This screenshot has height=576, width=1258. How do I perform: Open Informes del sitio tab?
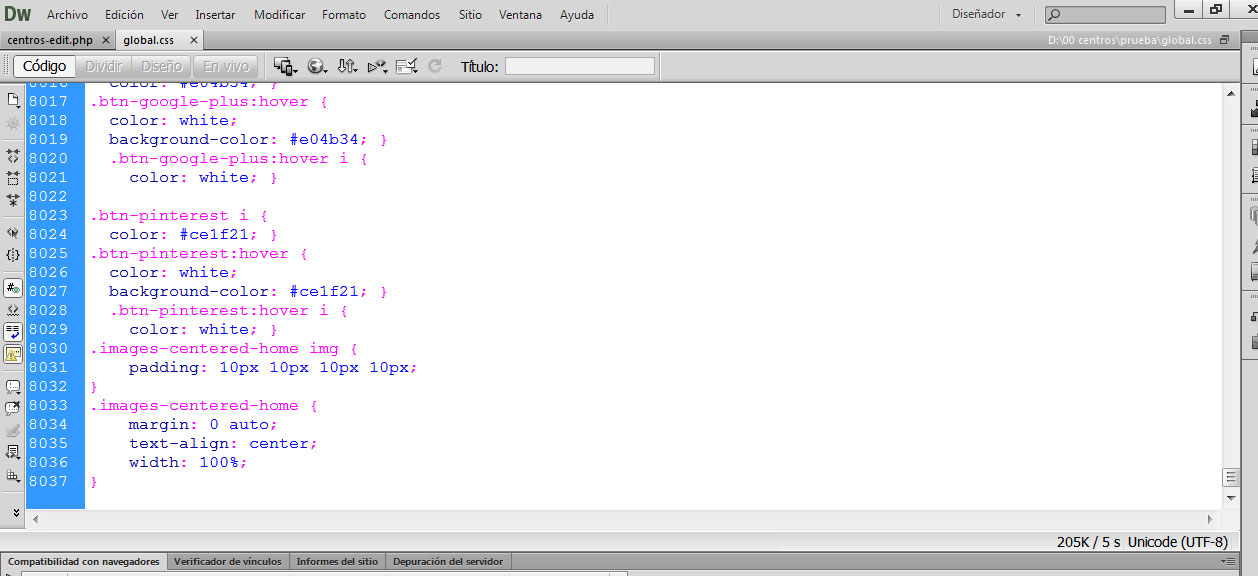point(337,561)
